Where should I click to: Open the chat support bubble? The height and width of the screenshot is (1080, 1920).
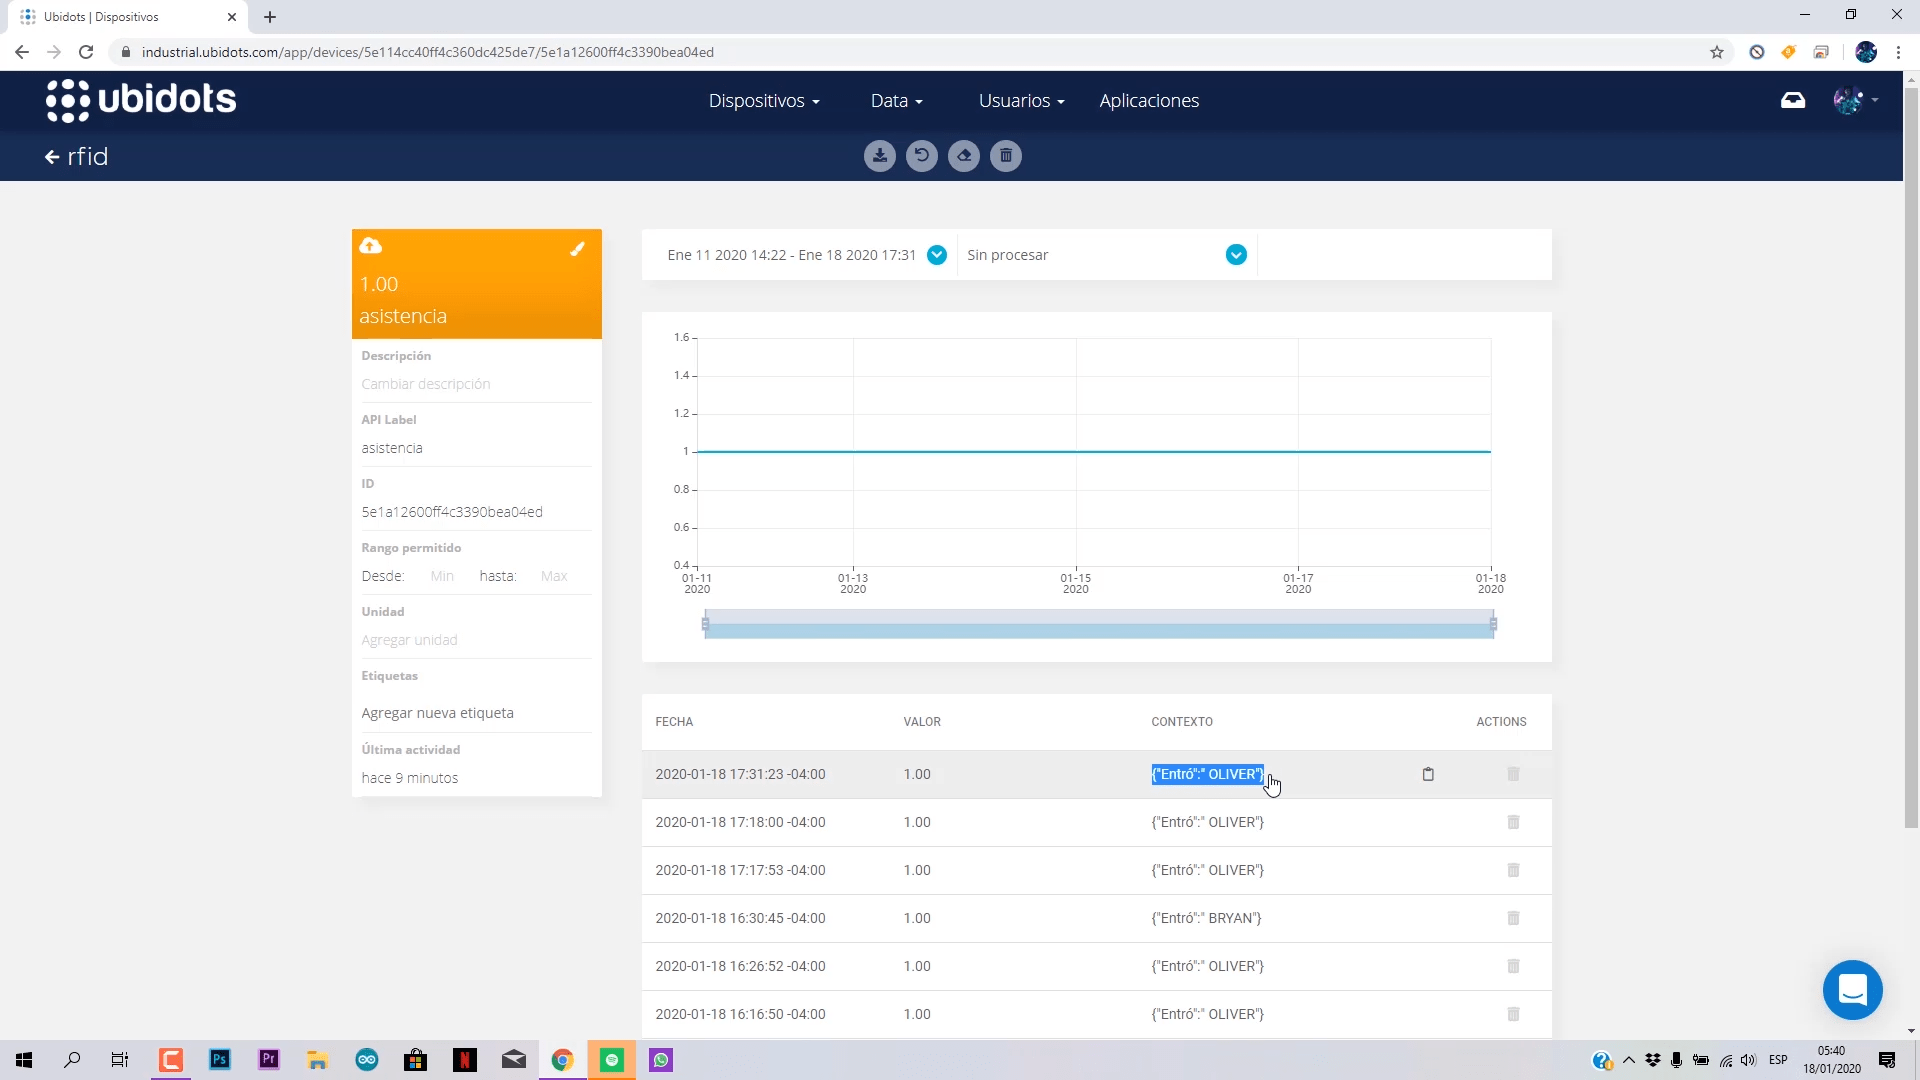[x=1852, y=990]
